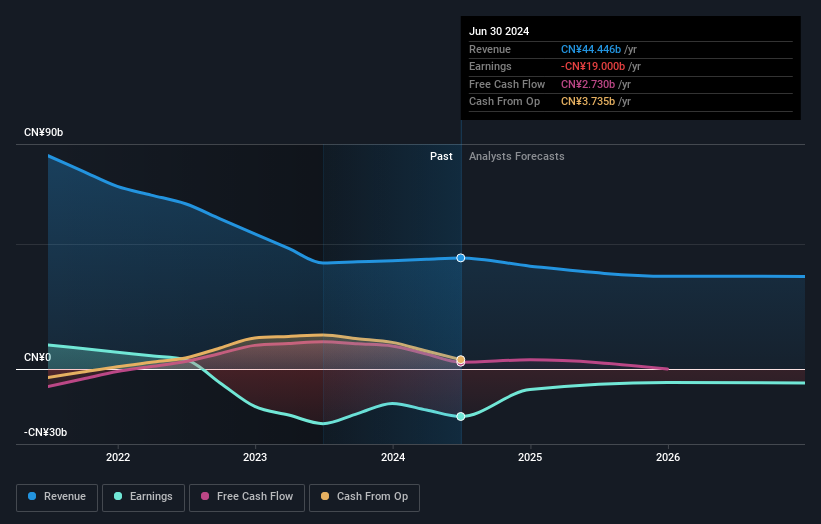This screenshot has width=821, height=524.
Task: Click the CN¥90b y-axis label
Action: tap(43, 132)
